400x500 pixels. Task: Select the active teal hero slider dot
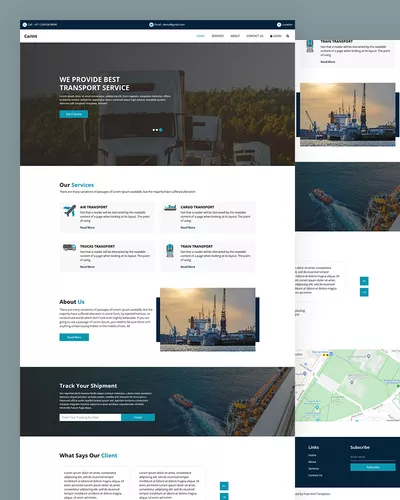[161, 130]
